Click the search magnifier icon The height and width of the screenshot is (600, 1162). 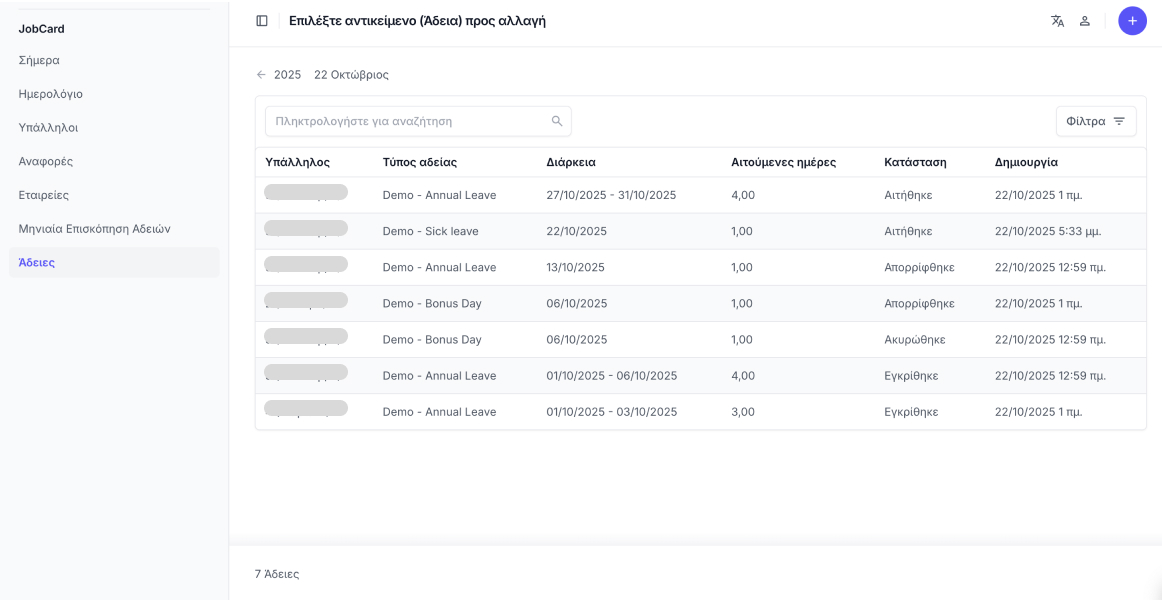[x=557, y=121]
